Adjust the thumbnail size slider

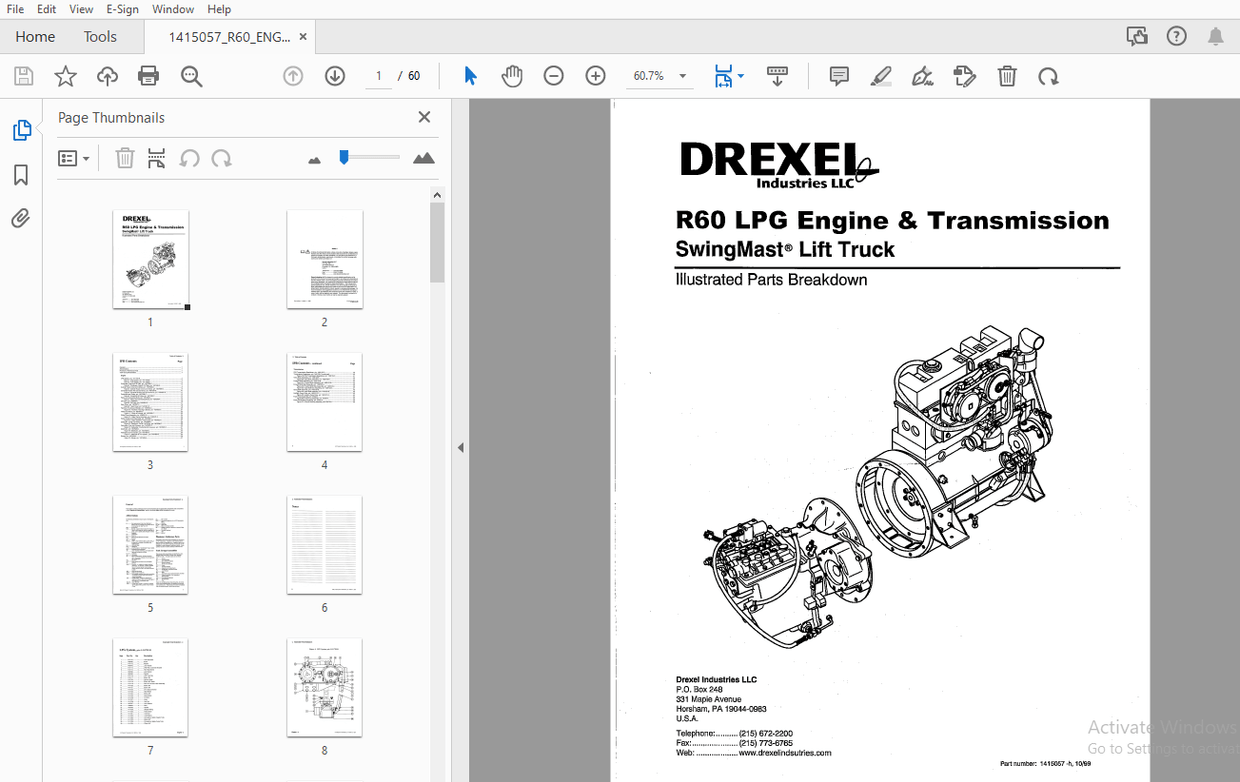click(343, 157)
